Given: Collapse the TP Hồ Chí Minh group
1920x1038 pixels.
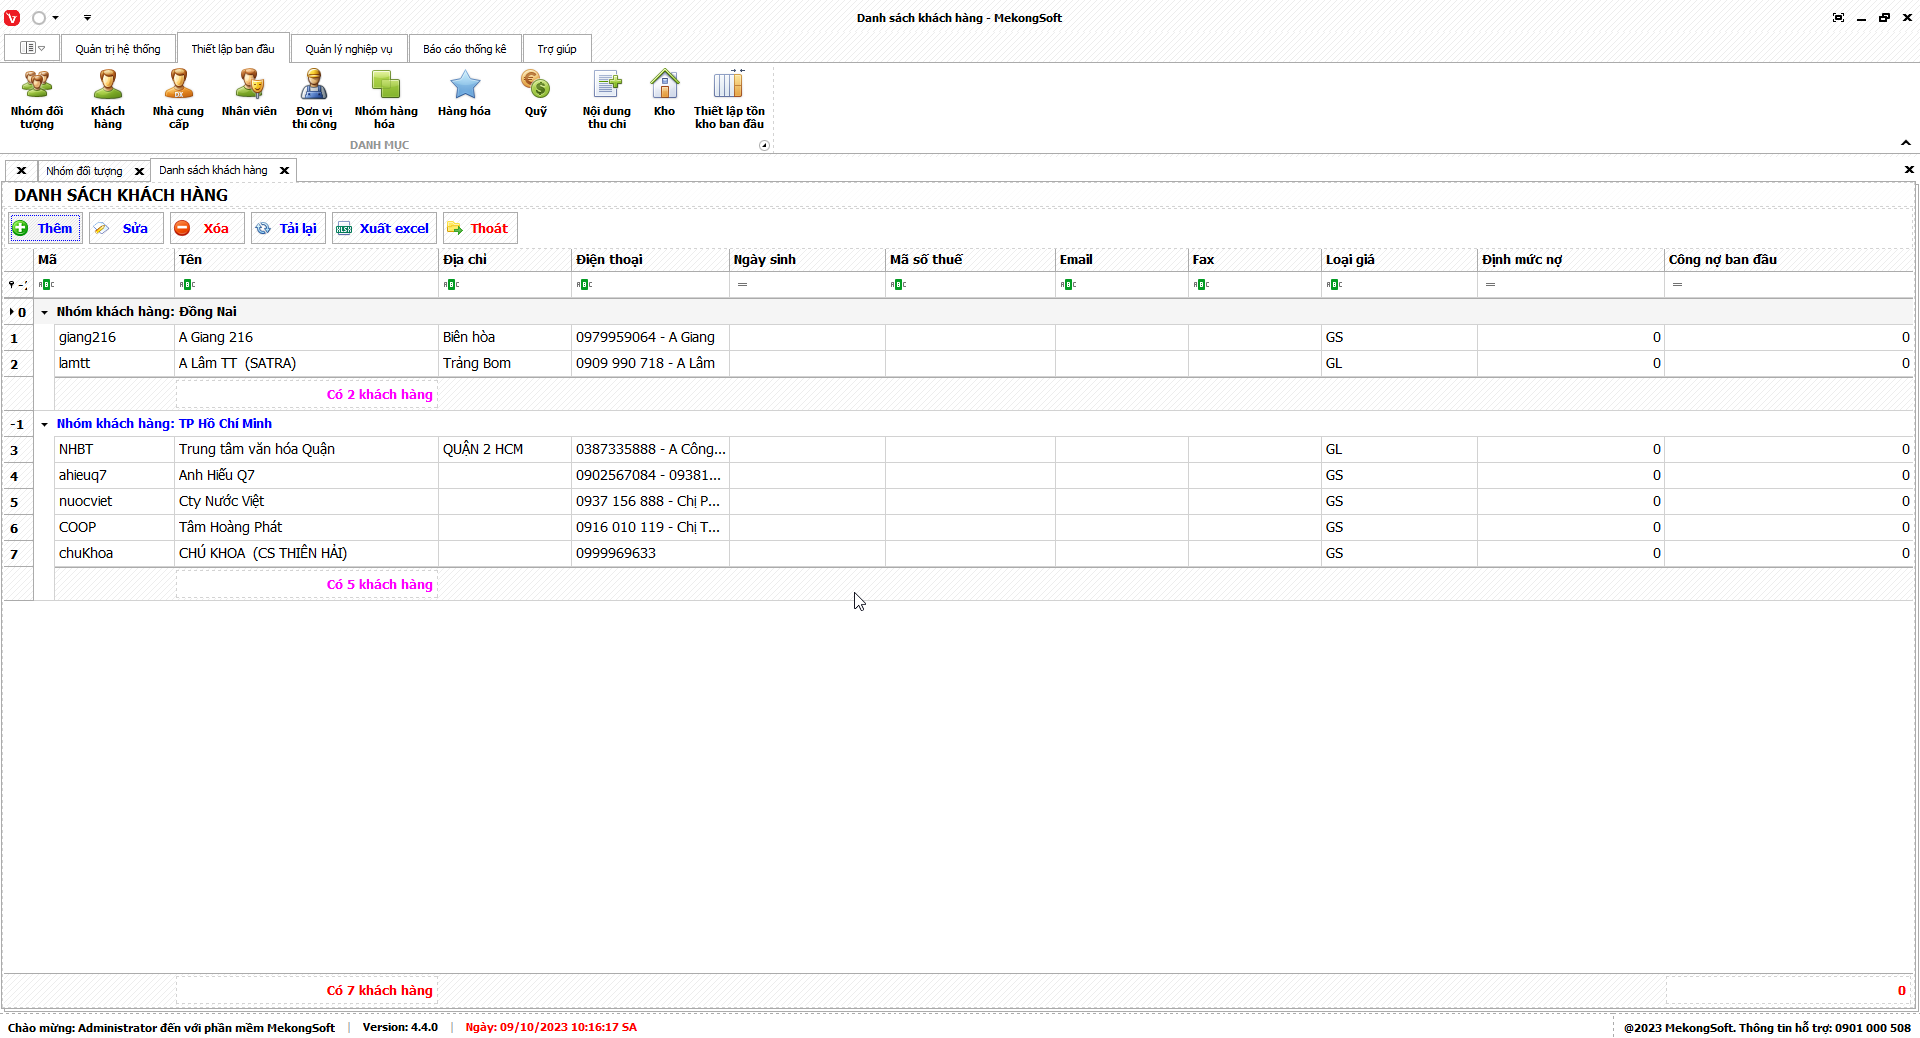Looking at the screenshot, I should coord(44,424).
